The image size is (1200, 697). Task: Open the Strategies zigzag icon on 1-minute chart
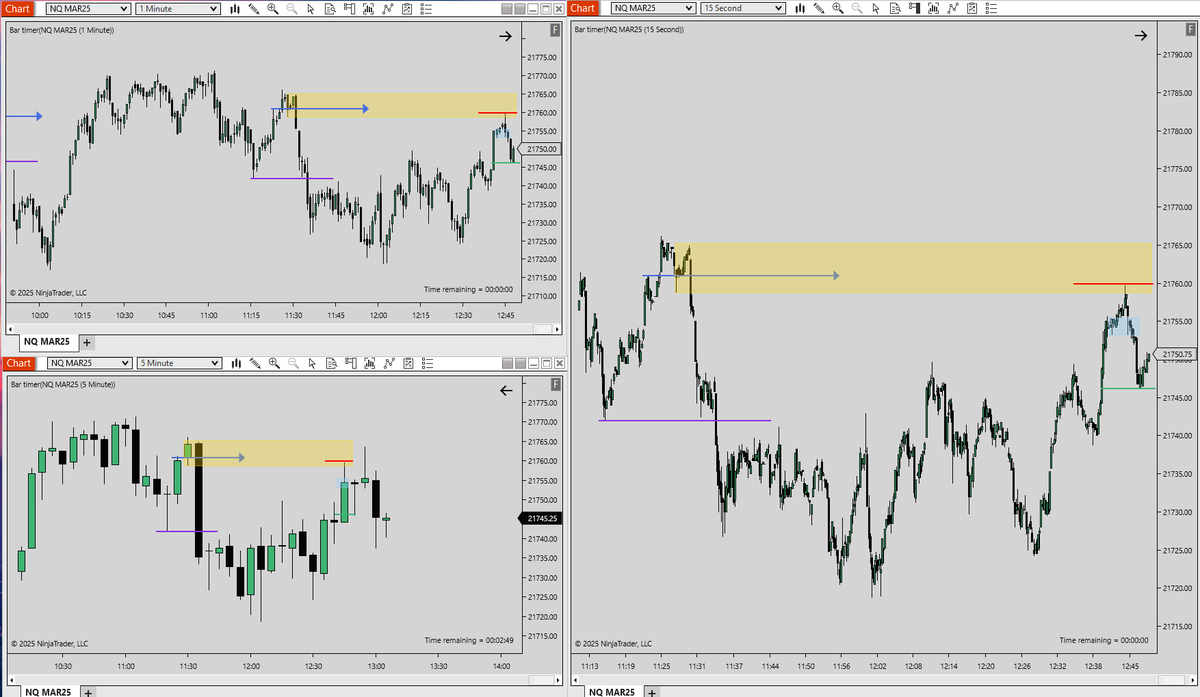pyautogui.click(x=388, y=8)
